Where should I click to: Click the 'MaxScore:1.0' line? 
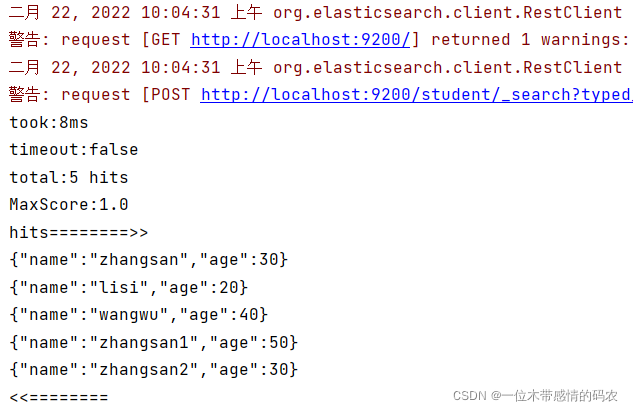(69, 205)
